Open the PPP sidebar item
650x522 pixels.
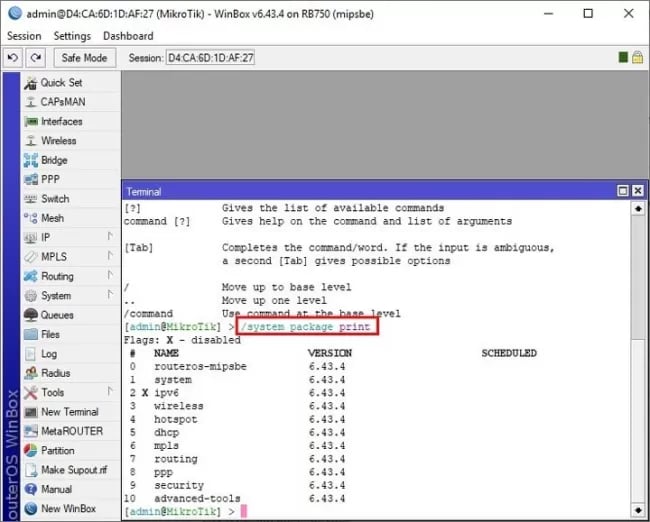(x=70, y=179)
